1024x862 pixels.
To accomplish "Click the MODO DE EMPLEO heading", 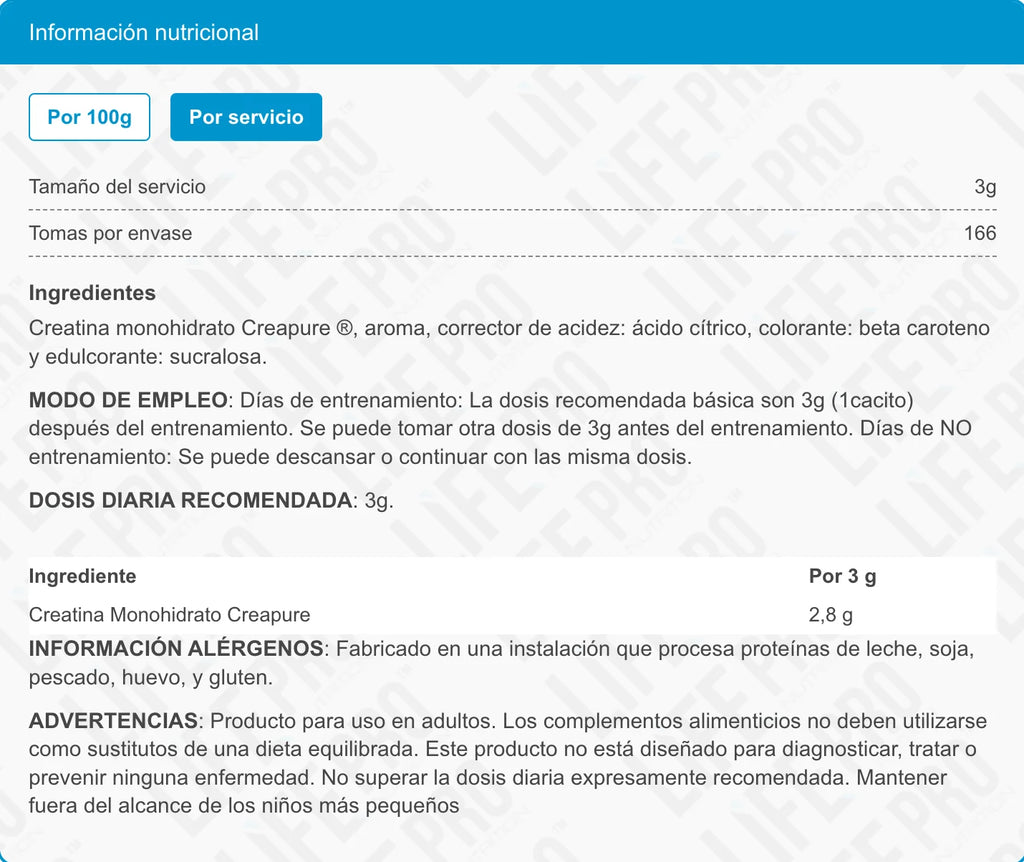I will 128,400.
